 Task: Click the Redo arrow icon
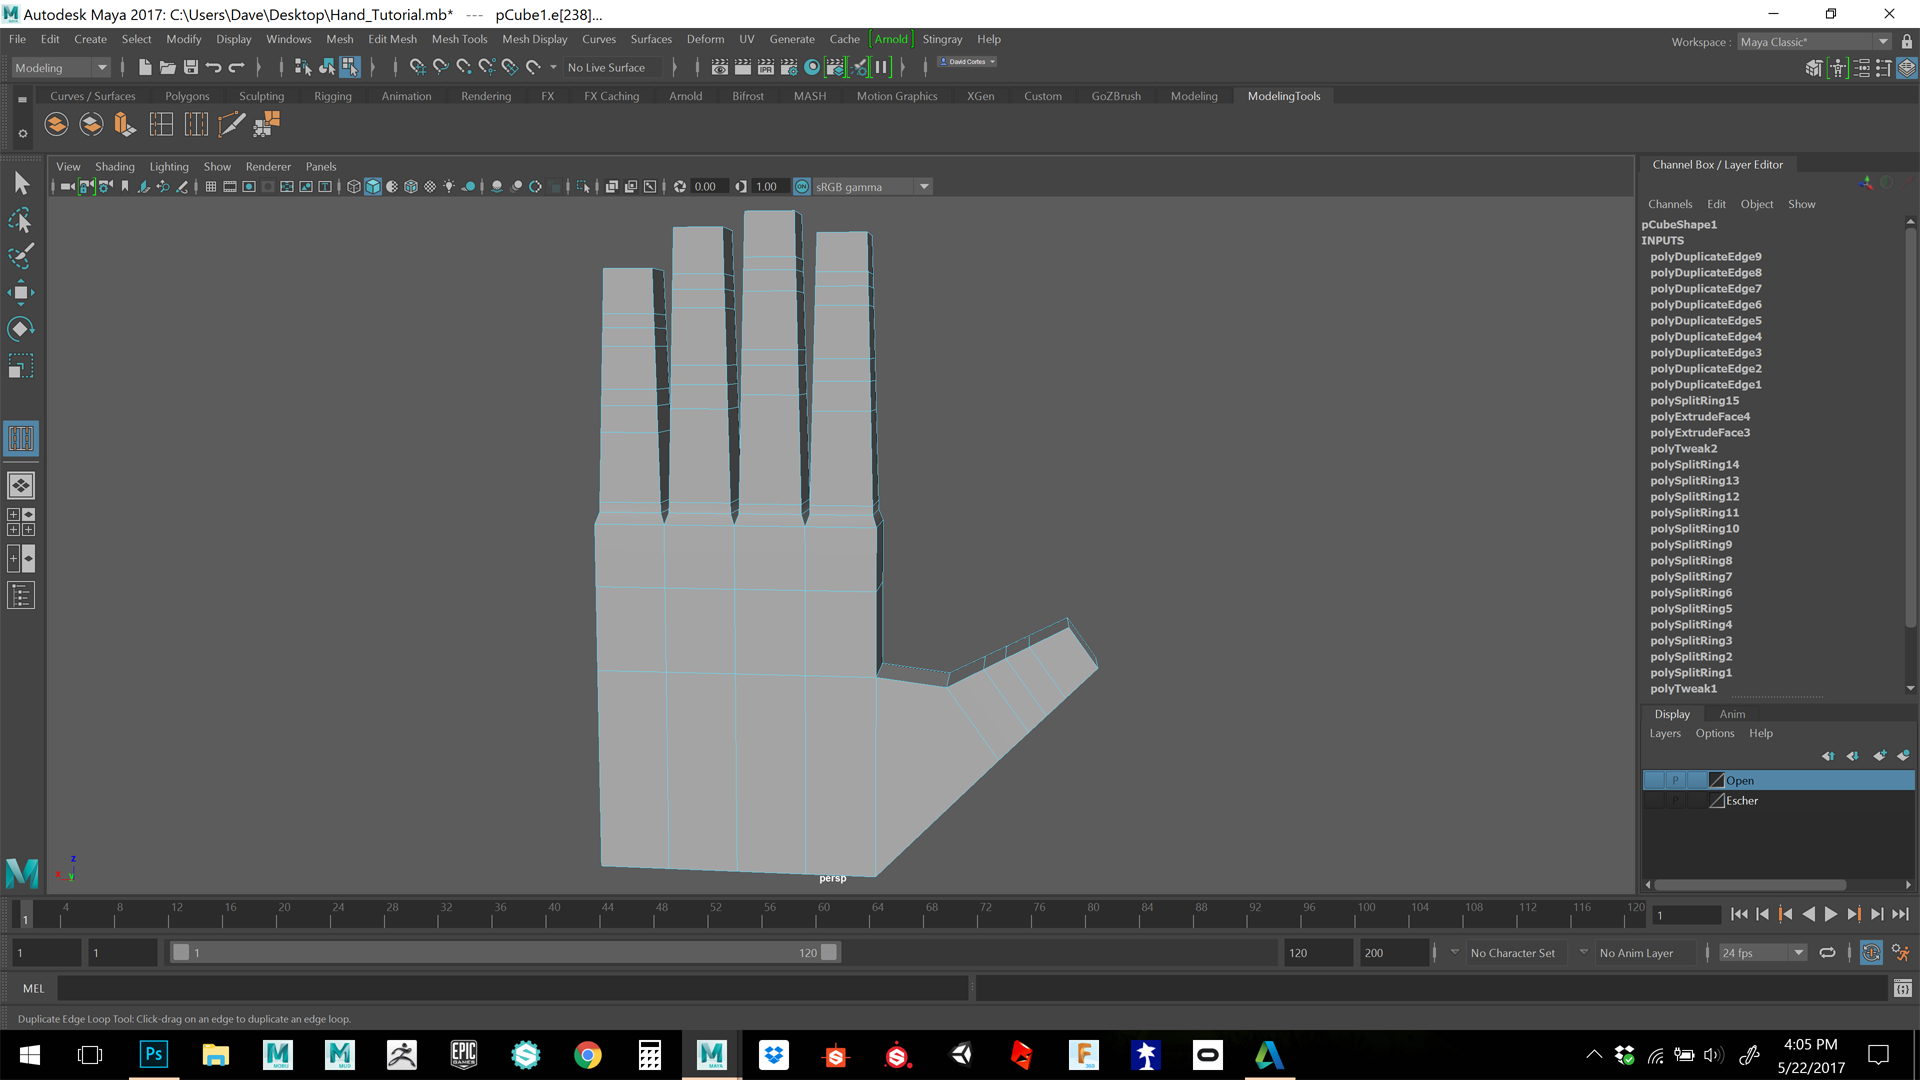237,67
